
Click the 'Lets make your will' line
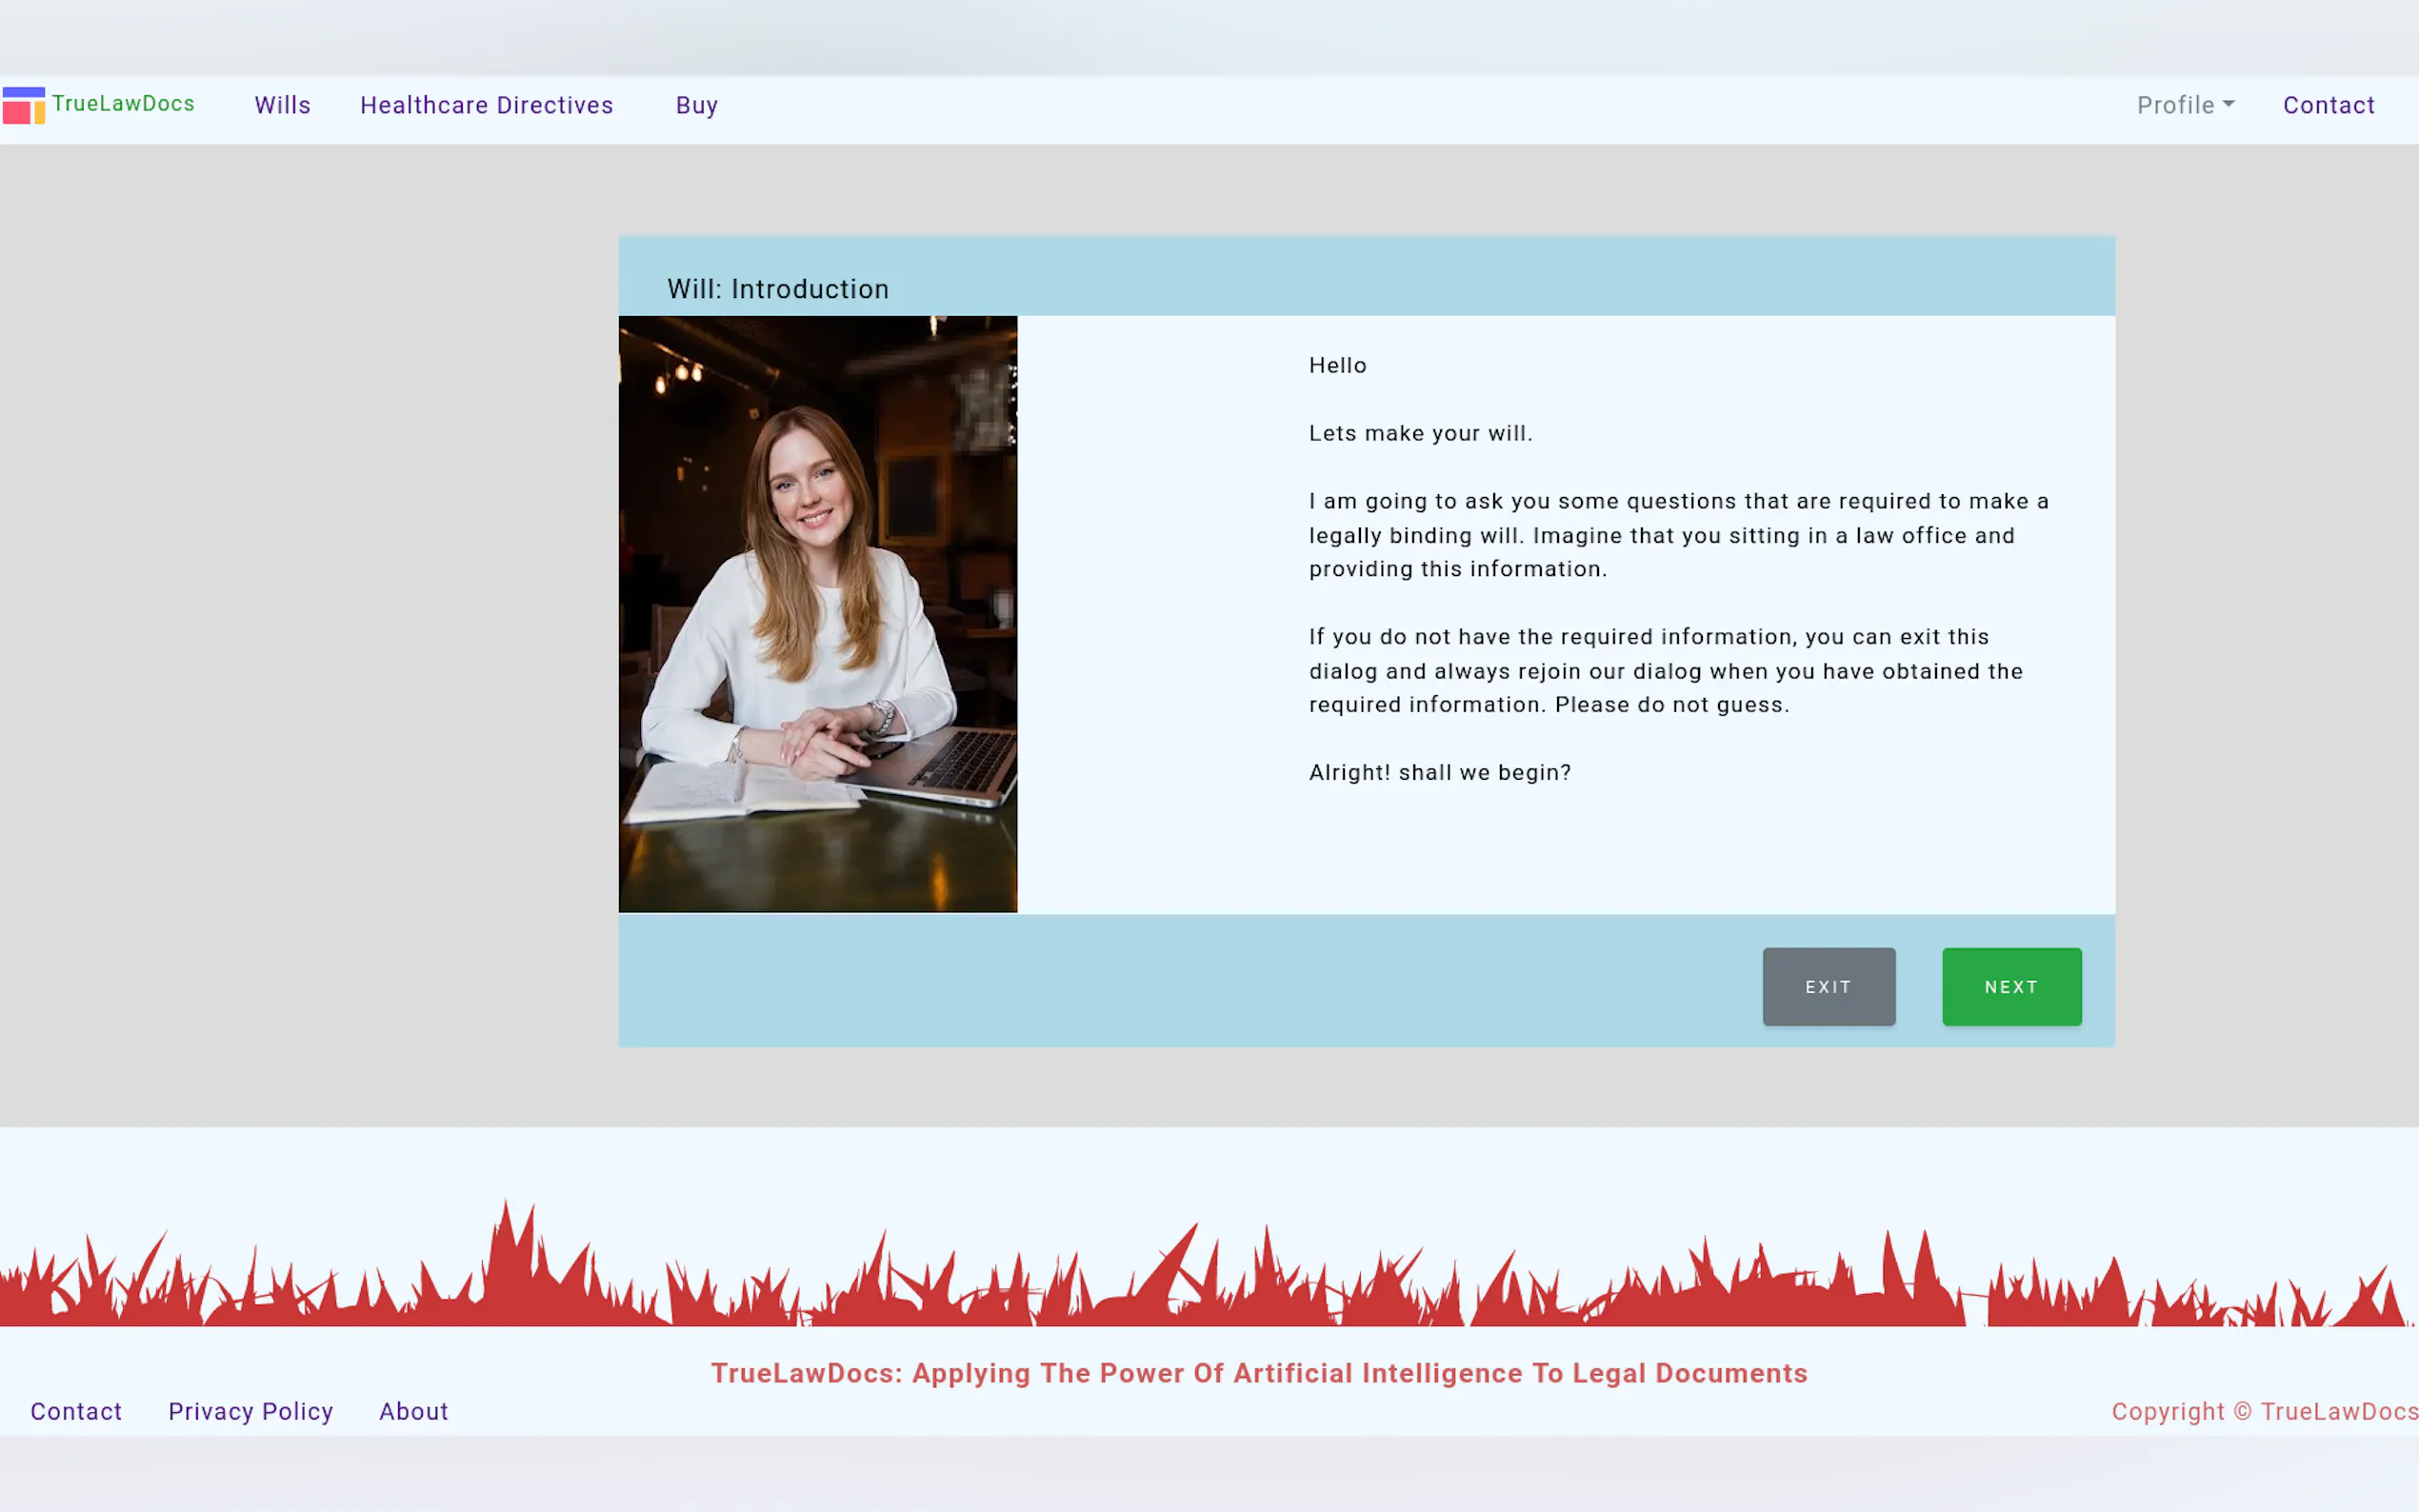tap(1420, 433)
